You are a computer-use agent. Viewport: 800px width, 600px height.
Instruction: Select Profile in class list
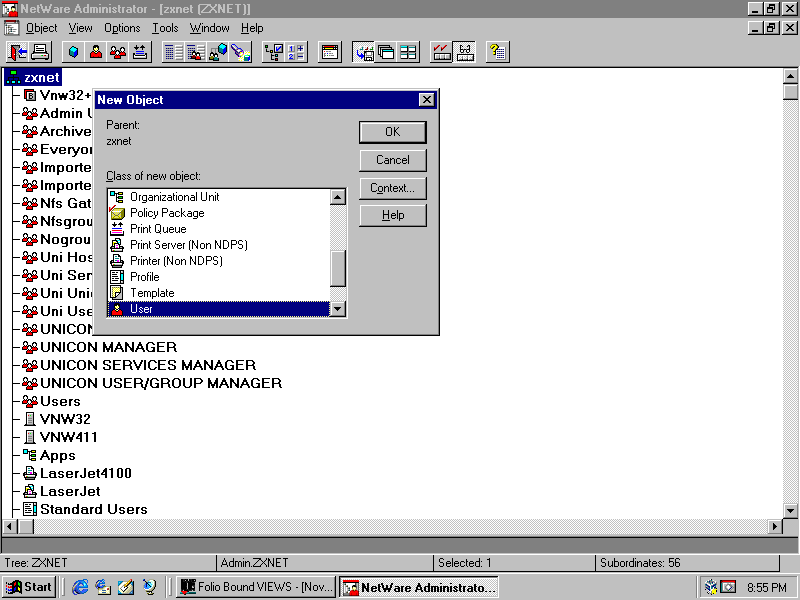(219, 277)
